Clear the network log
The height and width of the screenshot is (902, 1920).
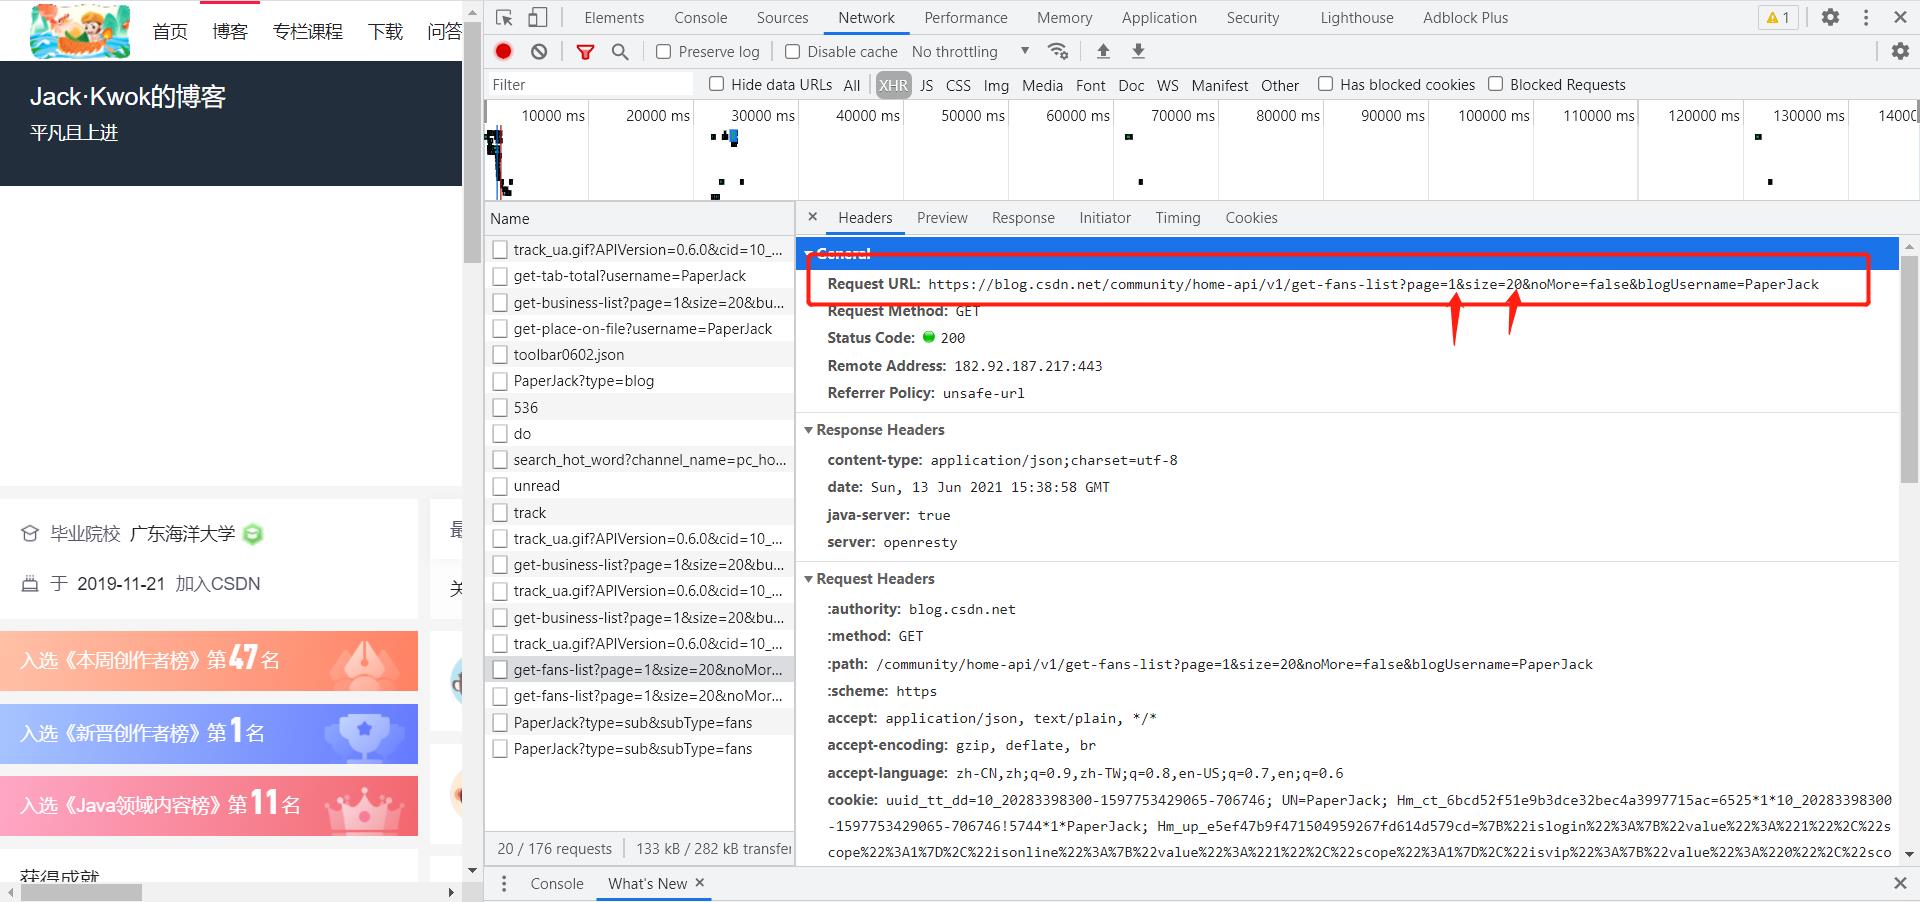pos(539,51)
